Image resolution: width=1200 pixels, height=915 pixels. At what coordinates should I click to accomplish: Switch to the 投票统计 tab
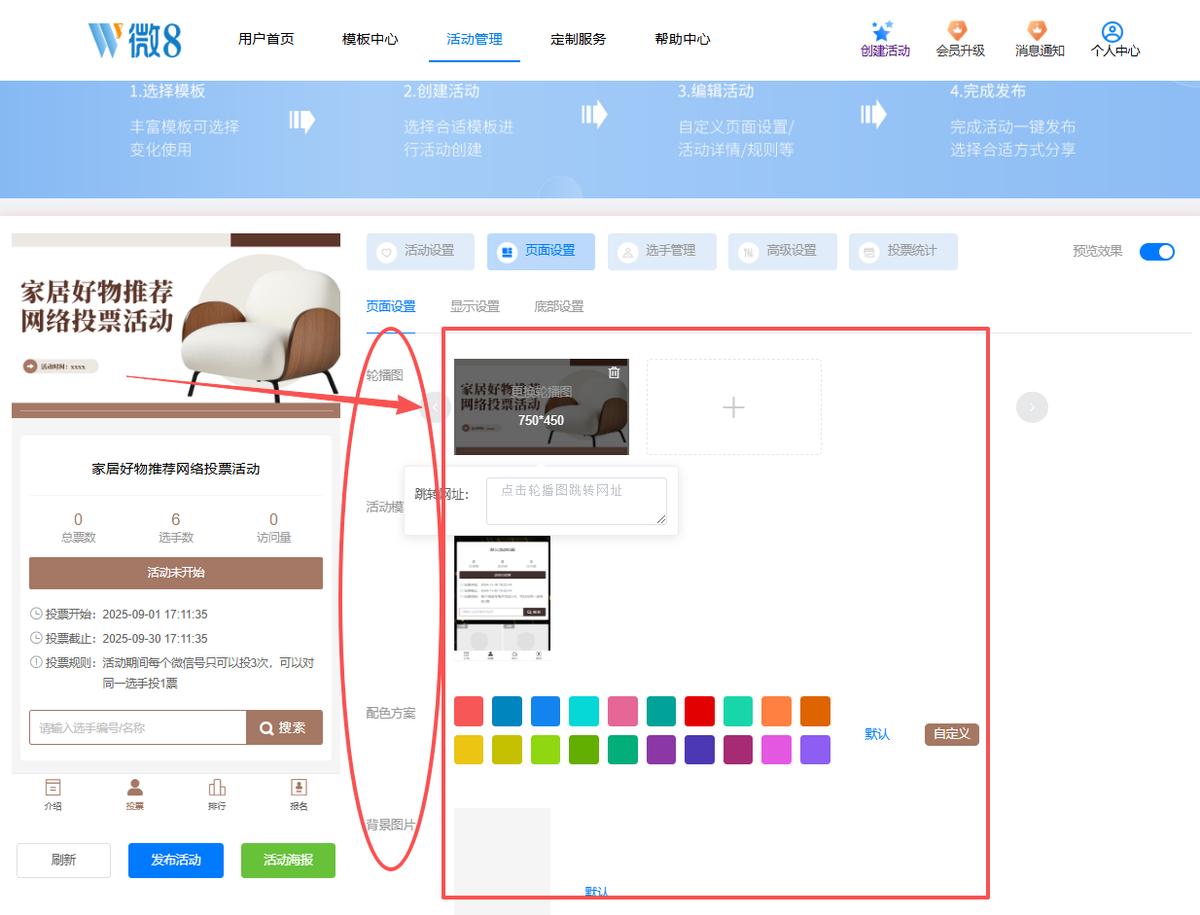(x=903, y=252)
